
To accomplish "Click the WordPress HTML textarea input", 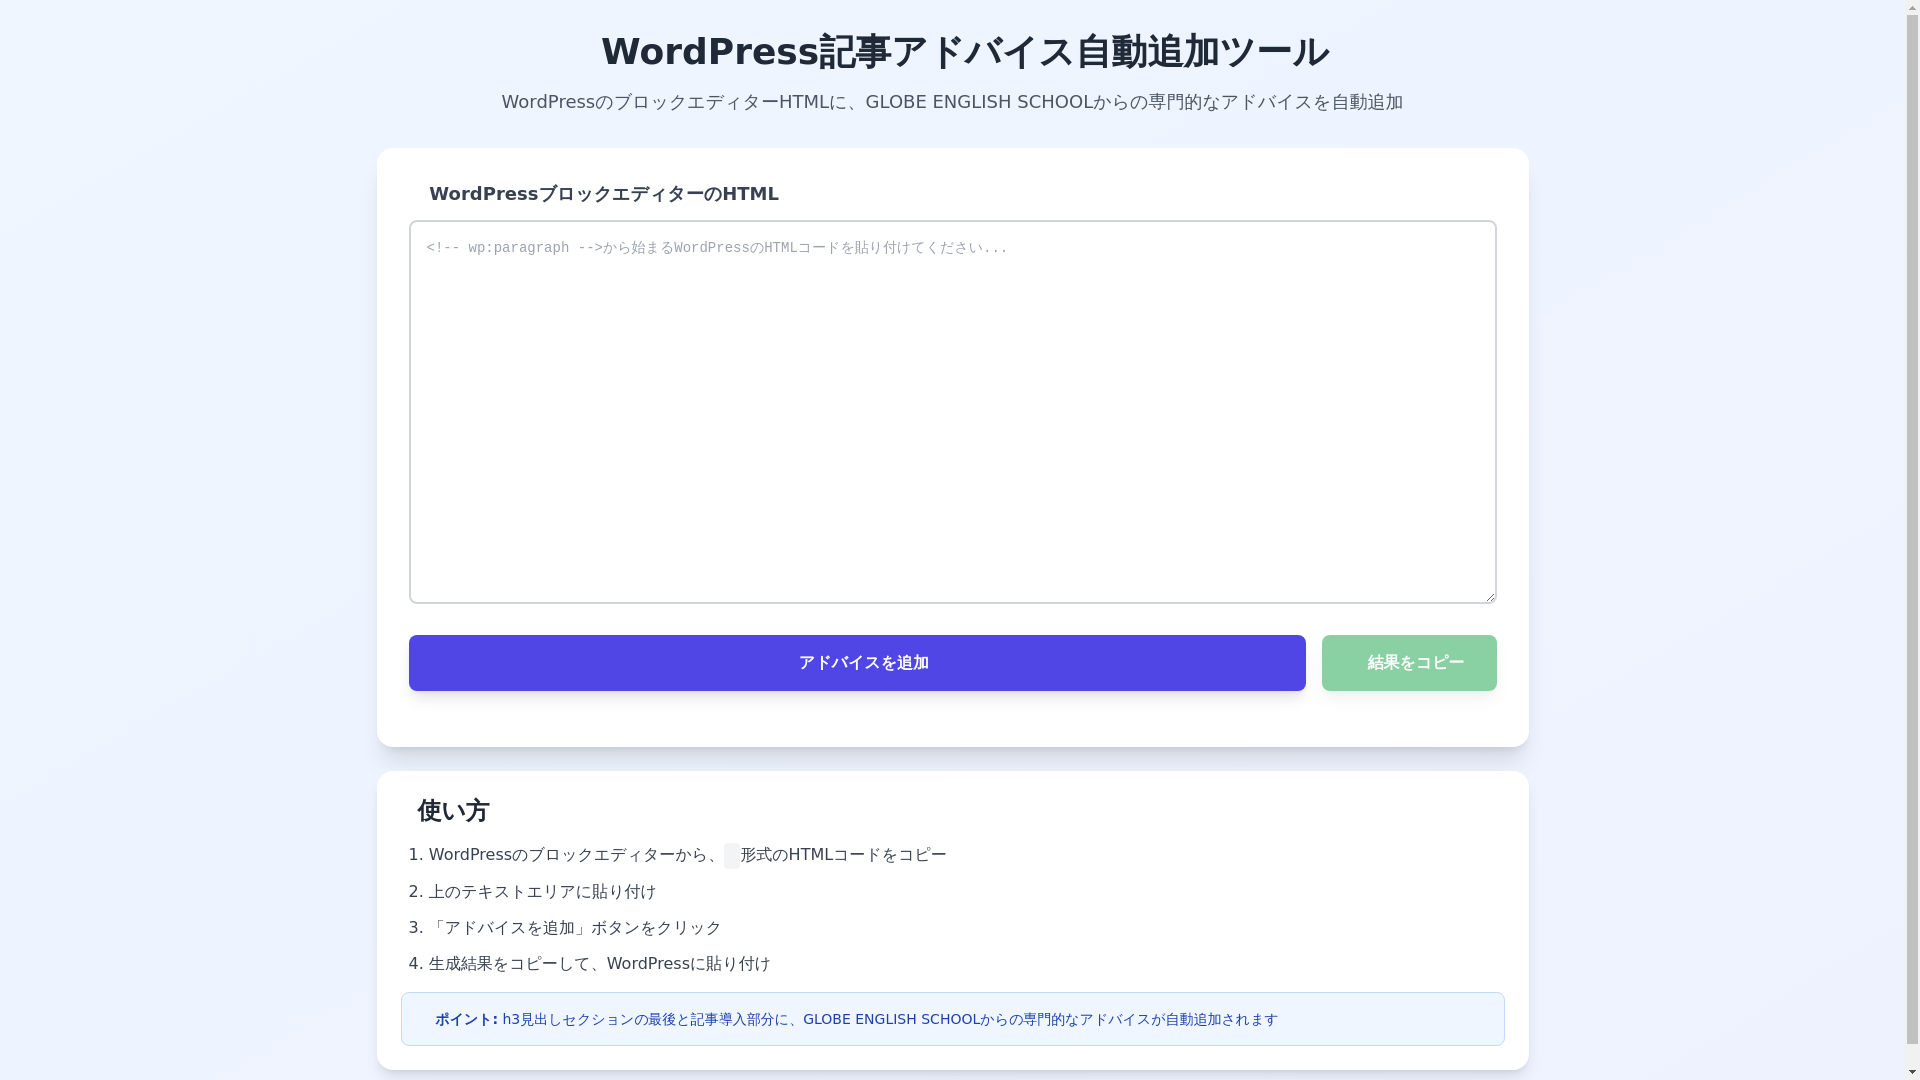I will pos(952,412).
